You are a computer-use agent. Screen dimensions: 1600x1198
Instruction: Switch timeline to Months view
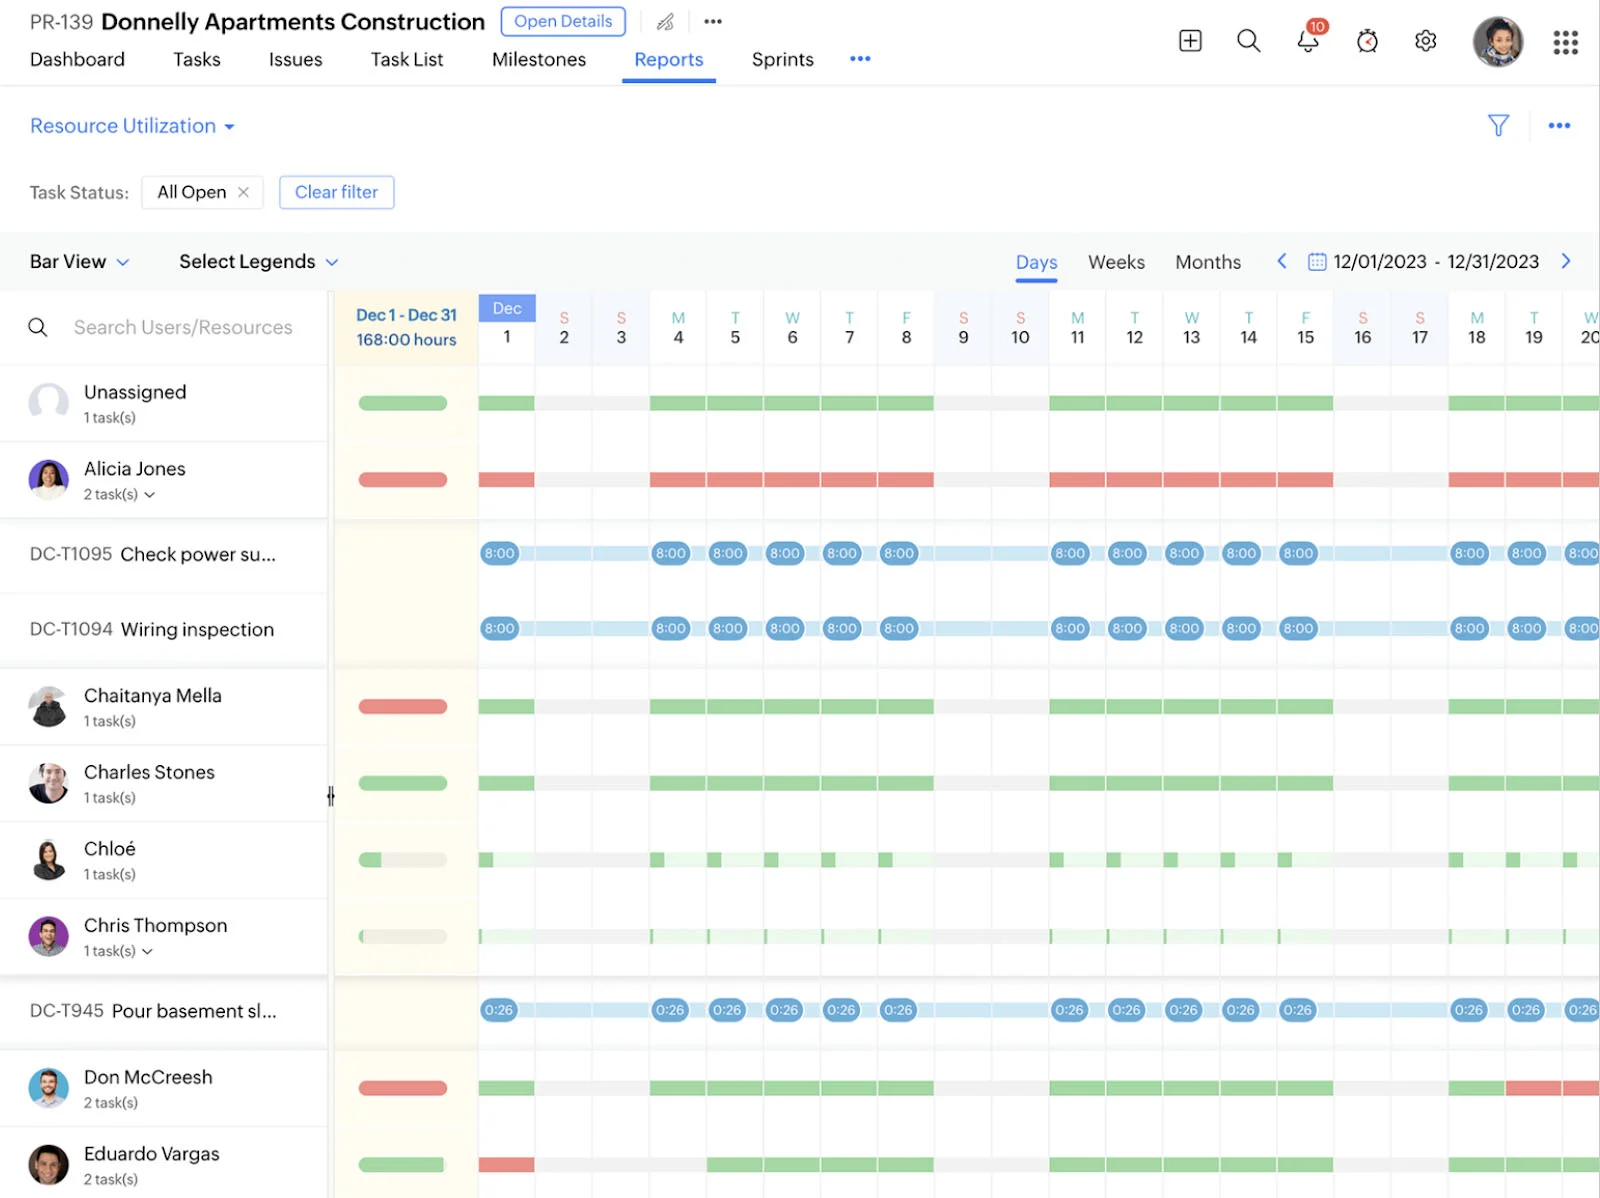click(x=1208, y=262)
